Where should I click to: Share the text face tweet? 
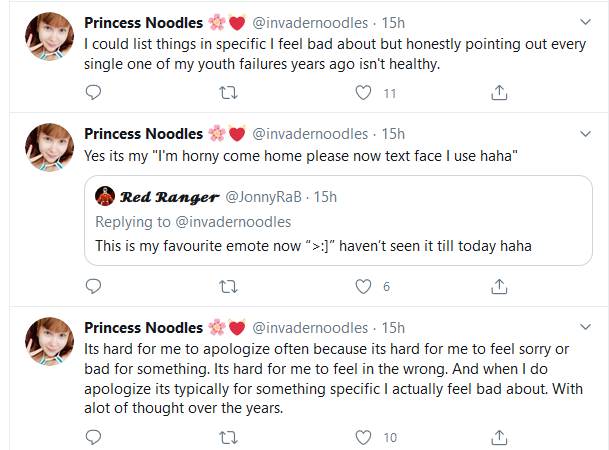pyautogui.click(x=499, y=287)
